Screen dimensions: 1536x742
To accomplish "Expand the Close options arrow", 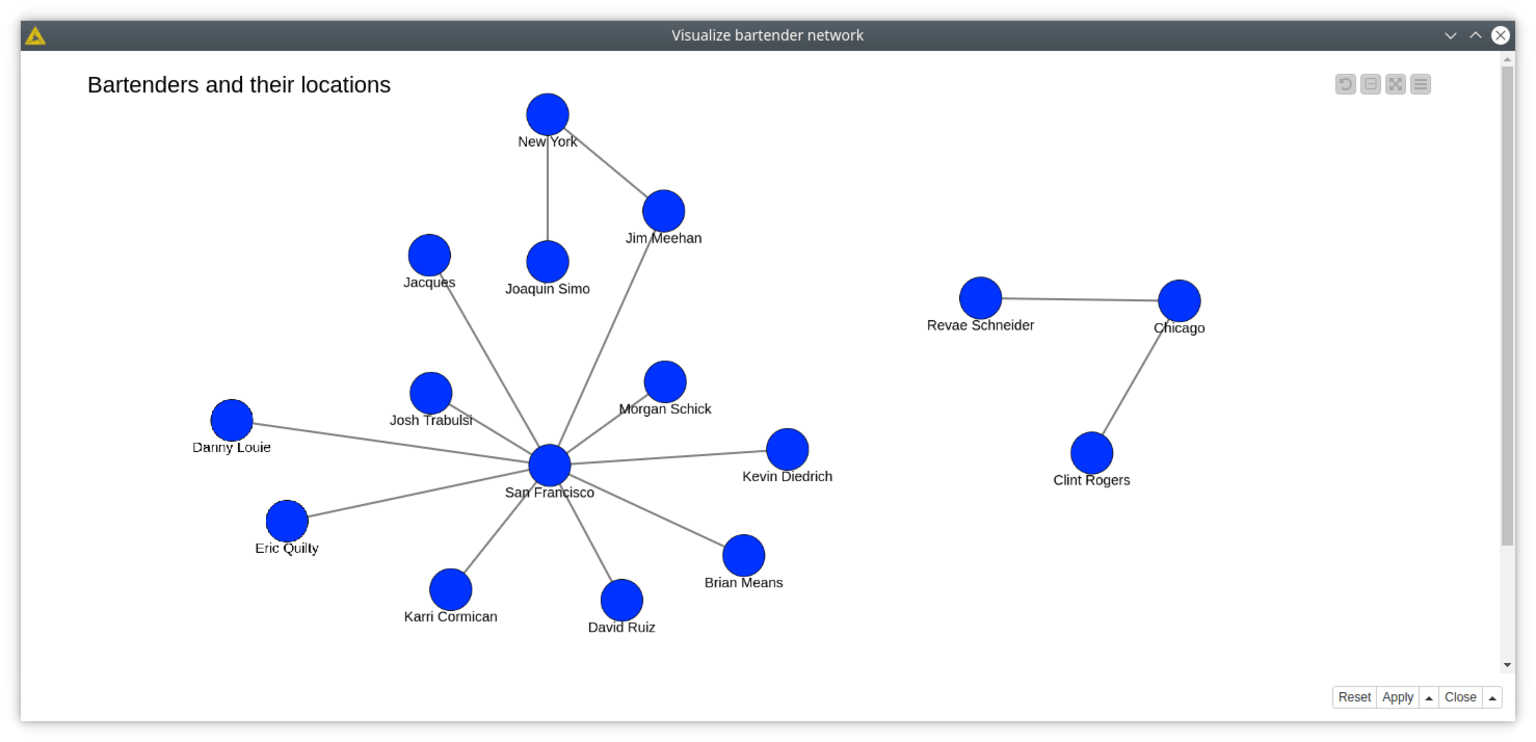I will coord(1492,697).
